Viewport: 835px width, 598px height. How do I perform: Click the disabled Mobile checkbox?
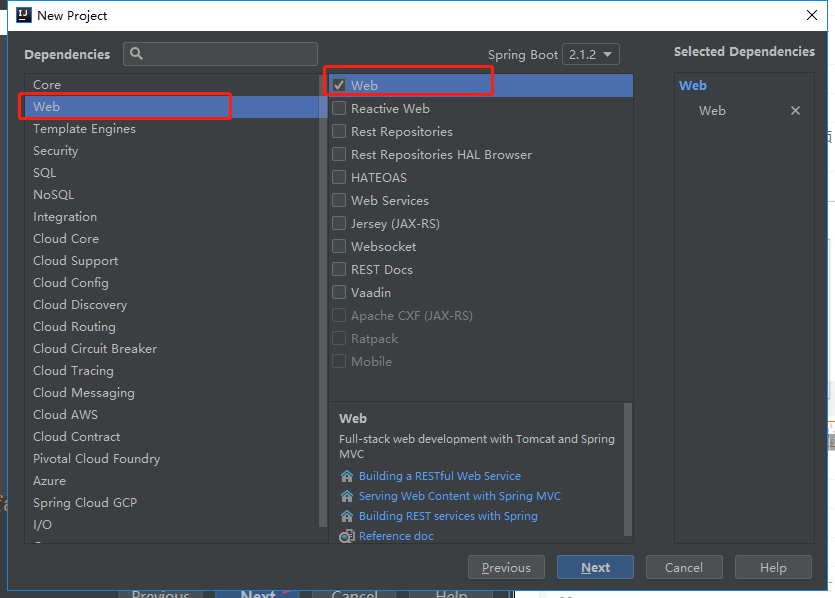click(339, 361)
